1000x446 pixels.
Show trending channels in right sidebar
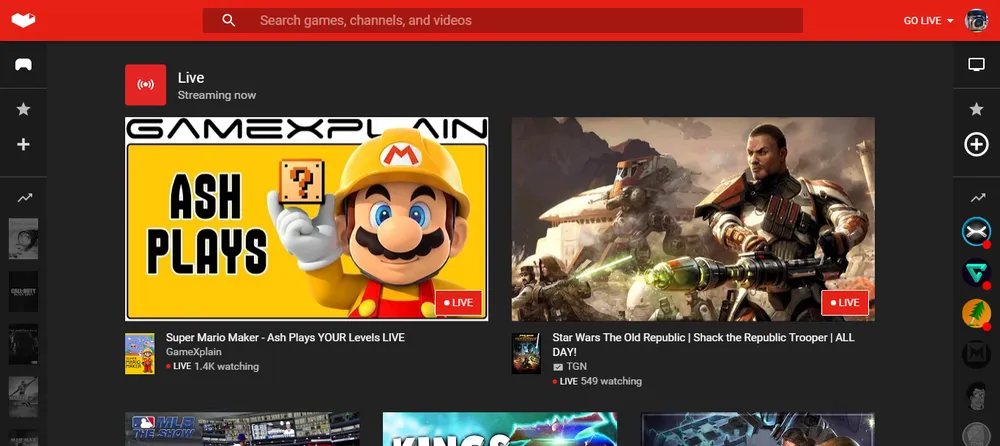tap(976, 198)
